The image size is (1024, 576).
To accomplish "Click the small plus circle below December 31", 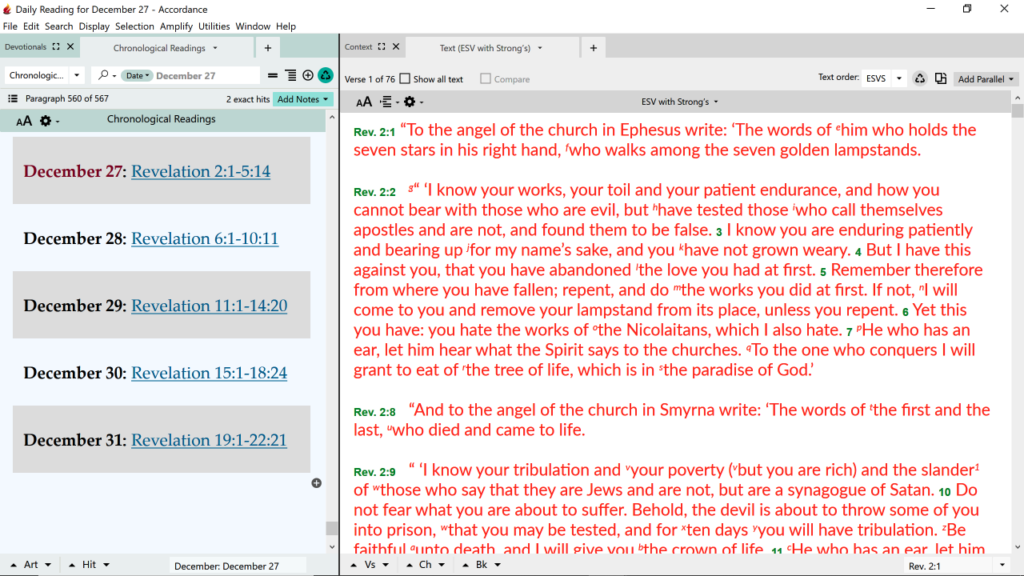I will click(x=317, y=483).
